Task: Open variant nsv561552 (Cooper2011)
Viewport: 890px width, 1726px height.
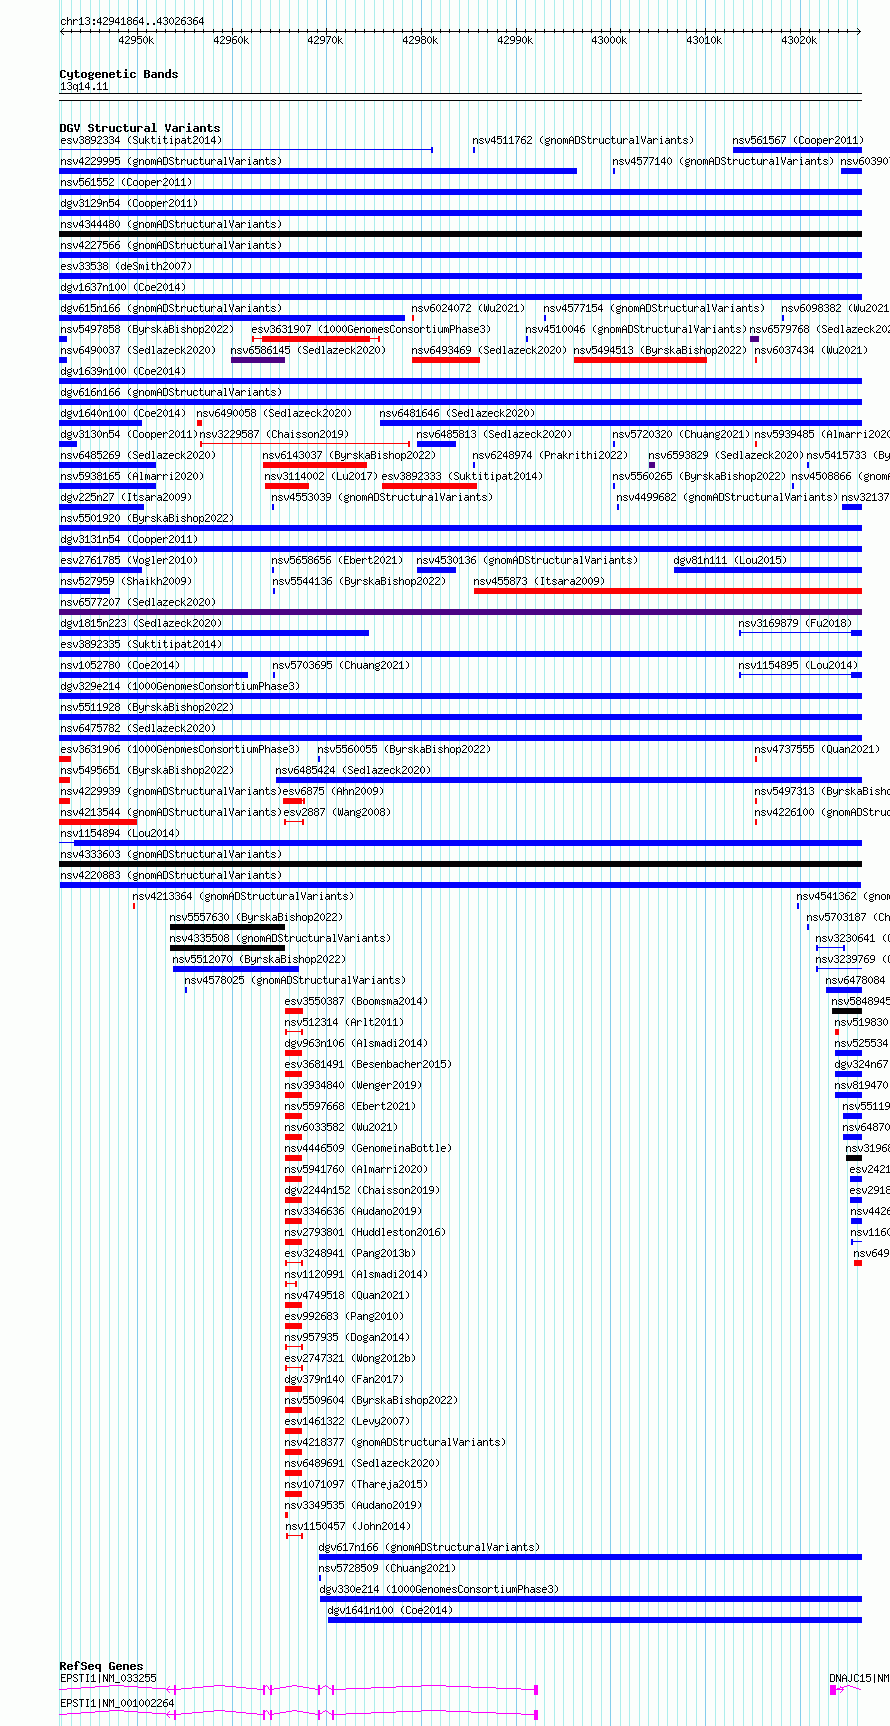Action: pos(126,183)
